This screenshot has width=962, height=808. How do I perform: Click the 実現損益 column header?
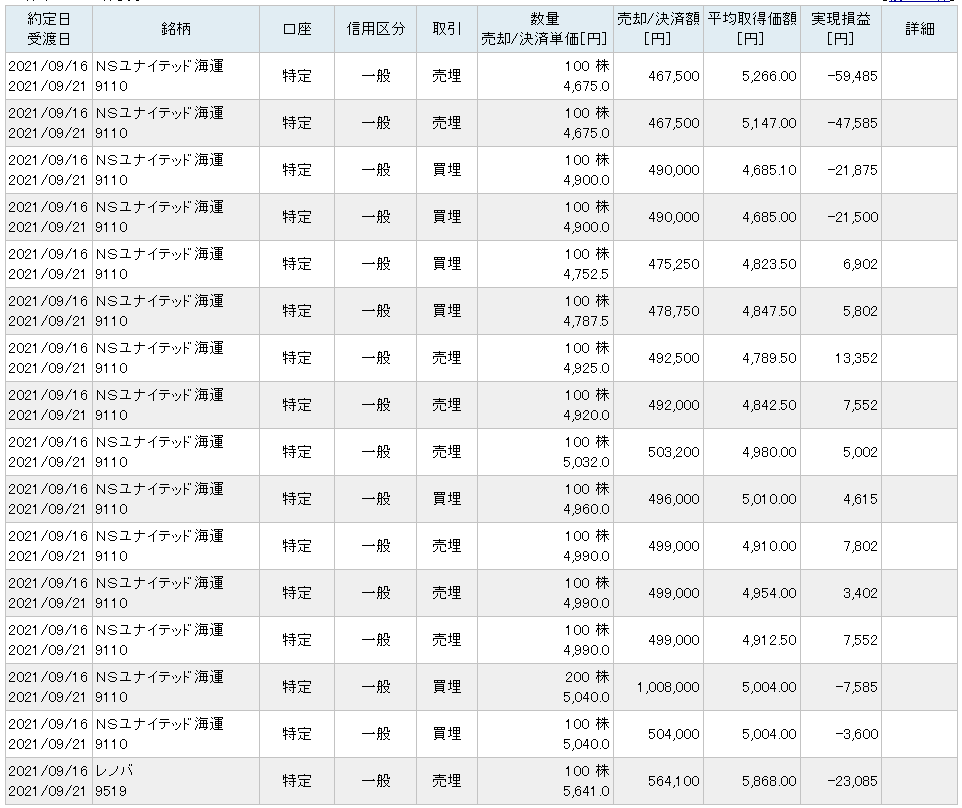point(841,29)
